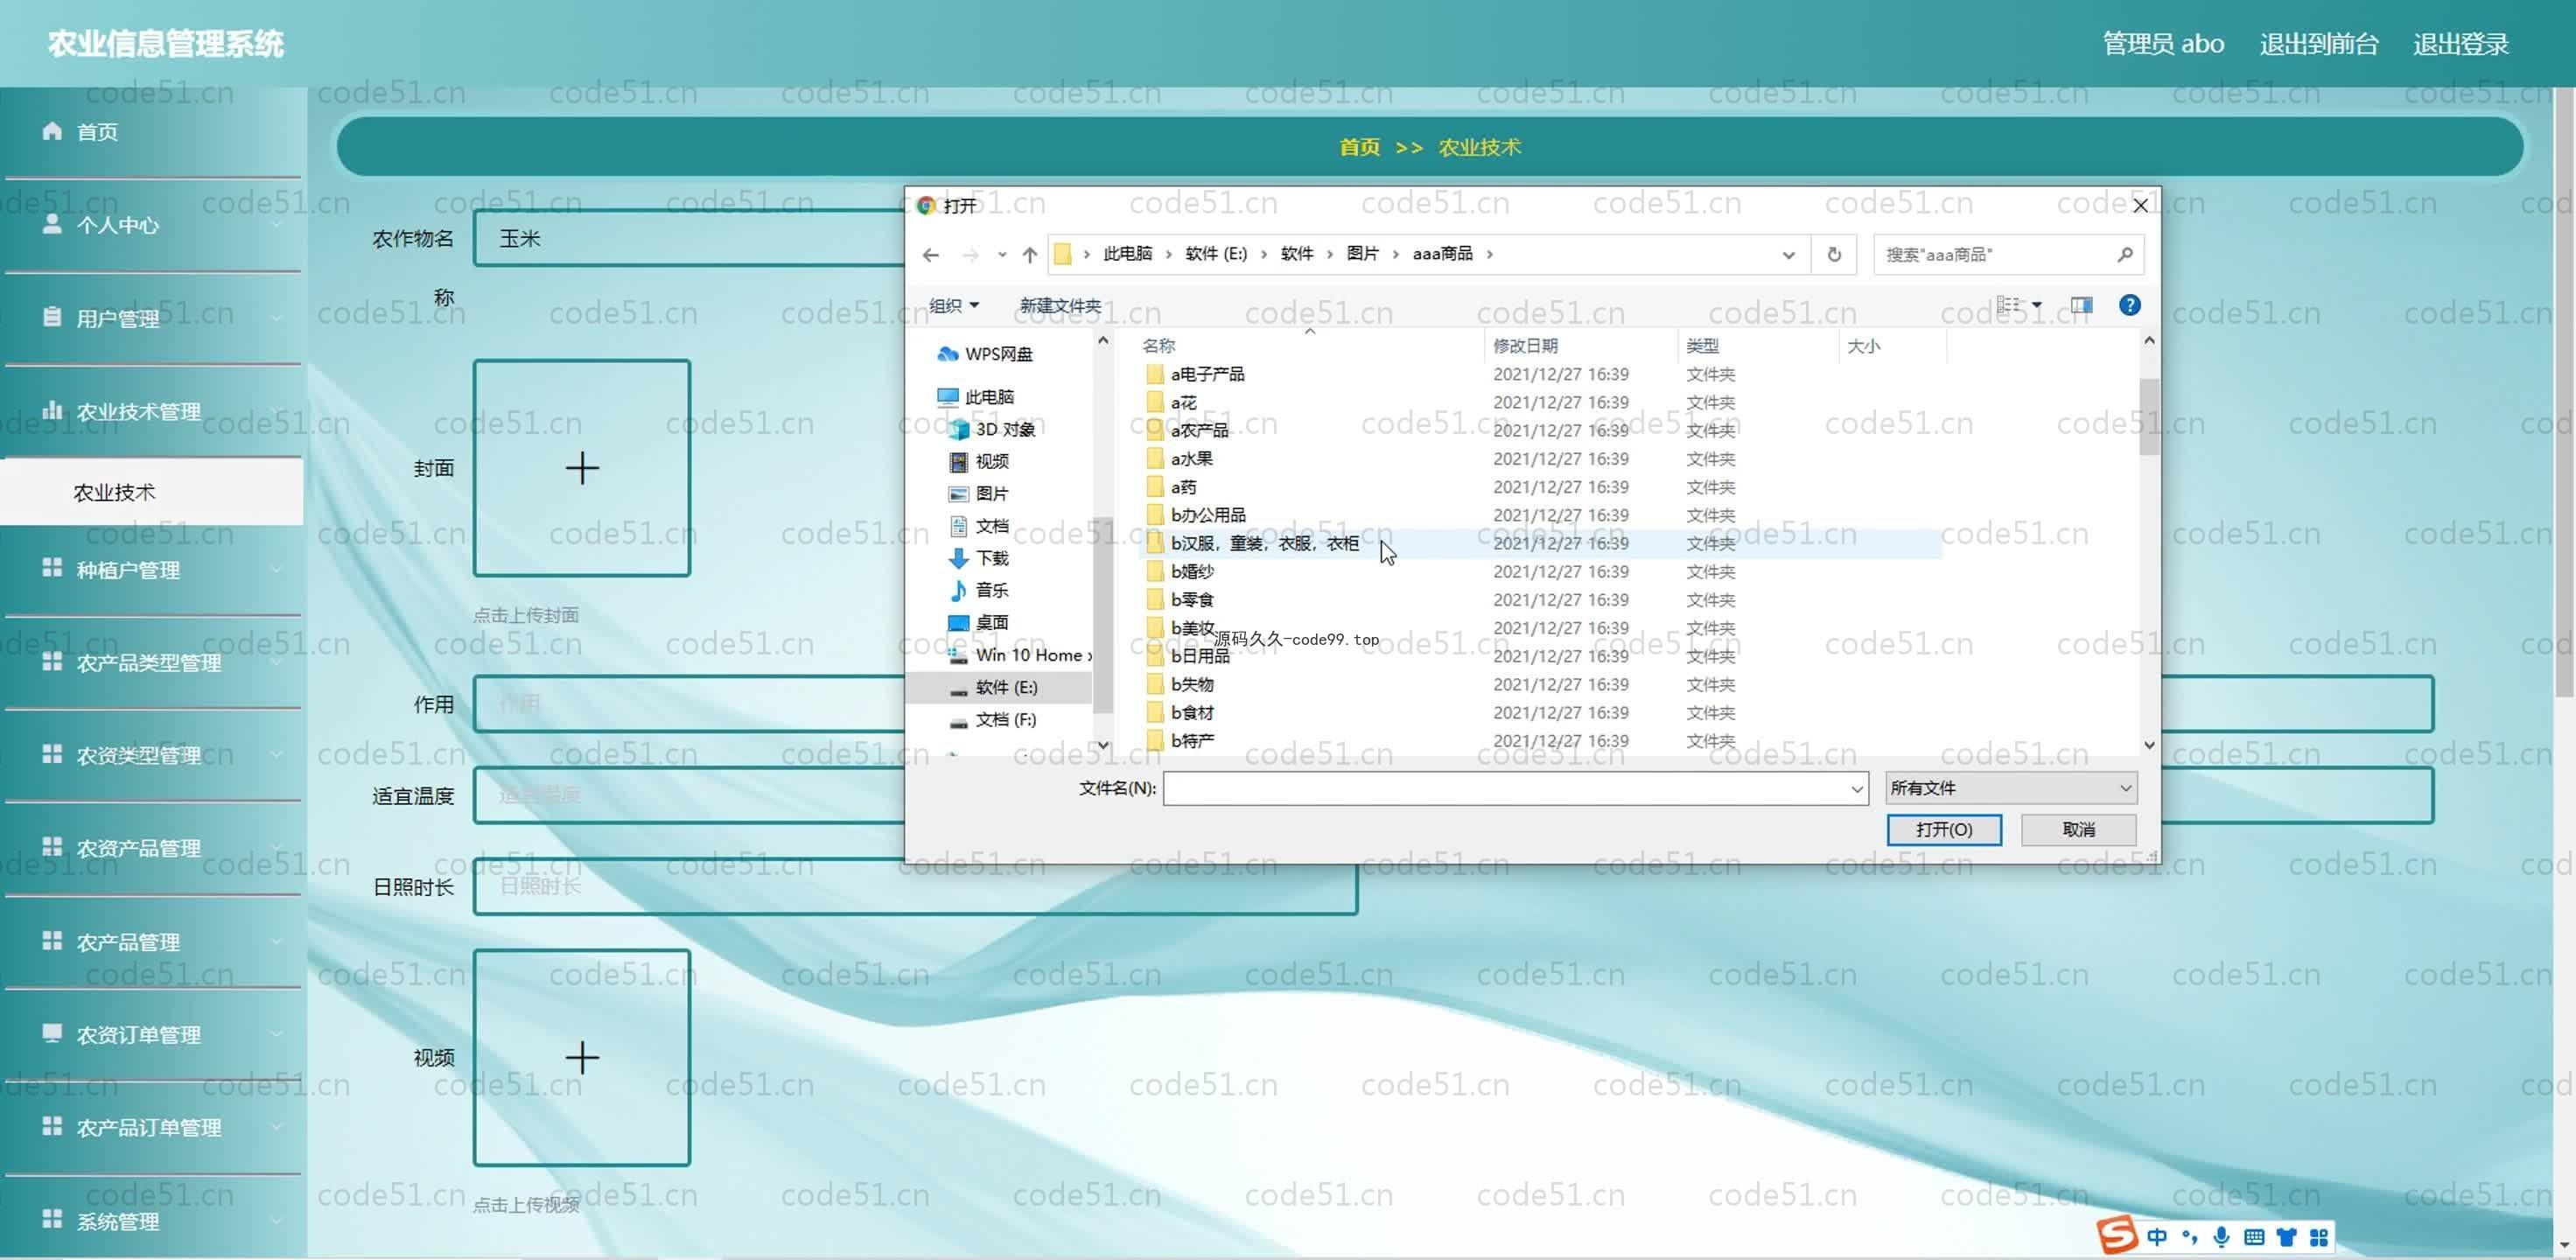Viewport: 2576px width, 1260px height.
Task: Toggle the preview pane icon
Action: 2082,305
